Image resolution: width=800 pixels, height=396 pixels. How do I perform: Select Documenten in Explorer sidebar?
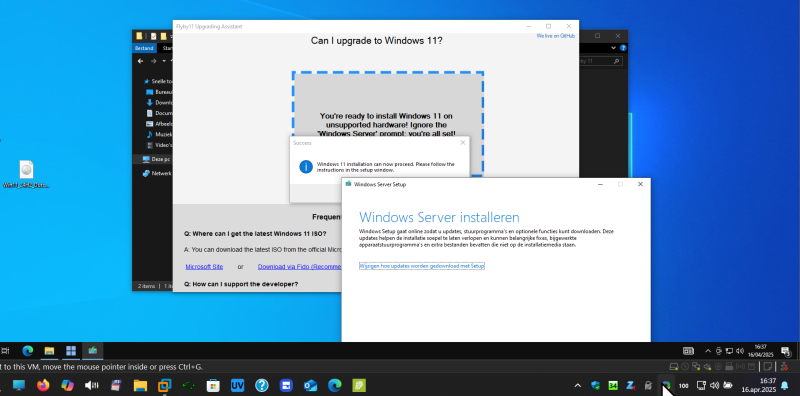click(159, 113)
